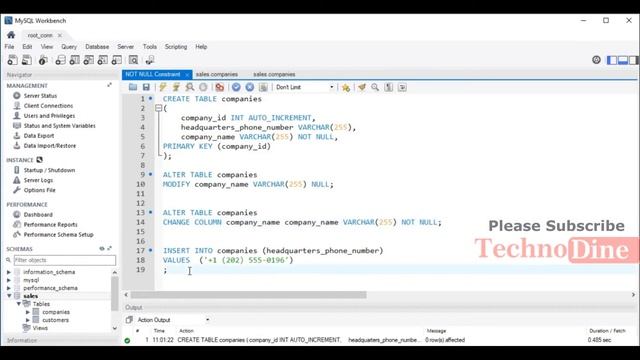Open the Scripting menu

pos(176,47)
